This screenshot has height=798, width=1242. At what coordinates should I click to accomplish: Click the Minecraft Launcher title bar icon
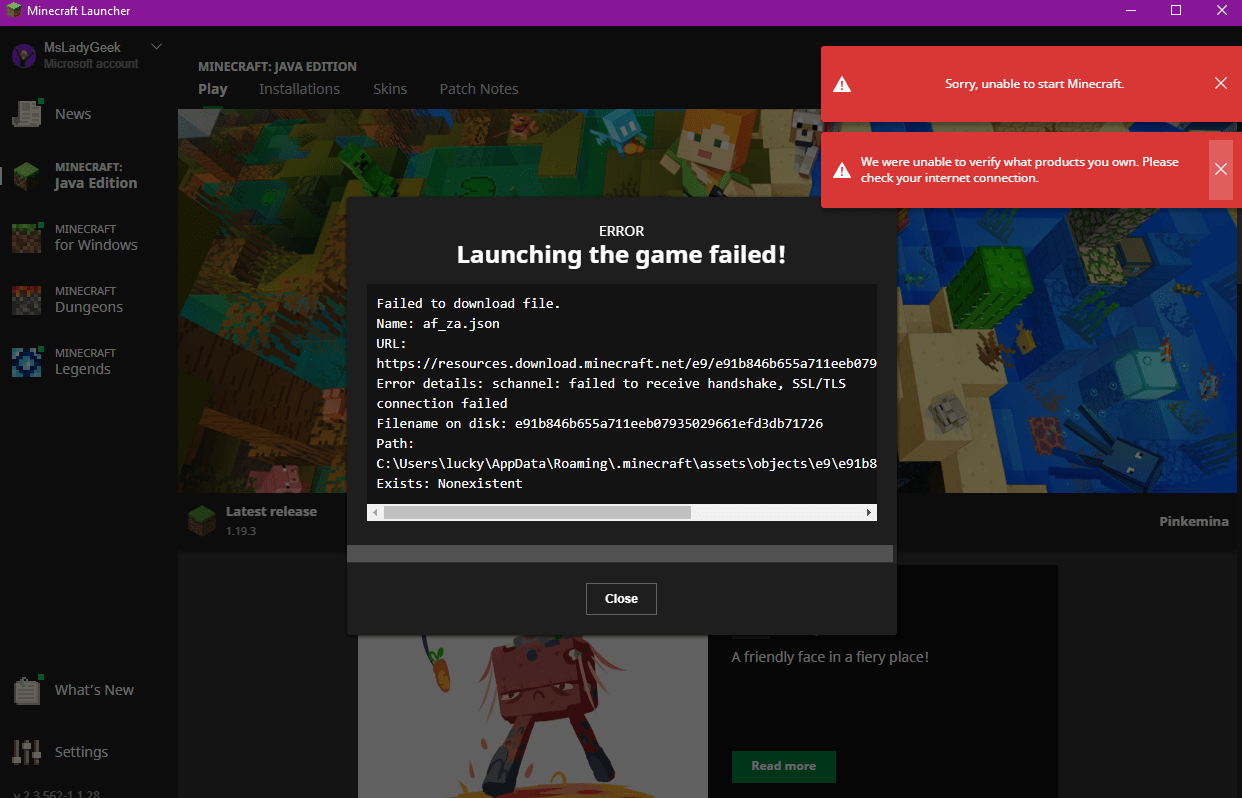coord(13,11)
